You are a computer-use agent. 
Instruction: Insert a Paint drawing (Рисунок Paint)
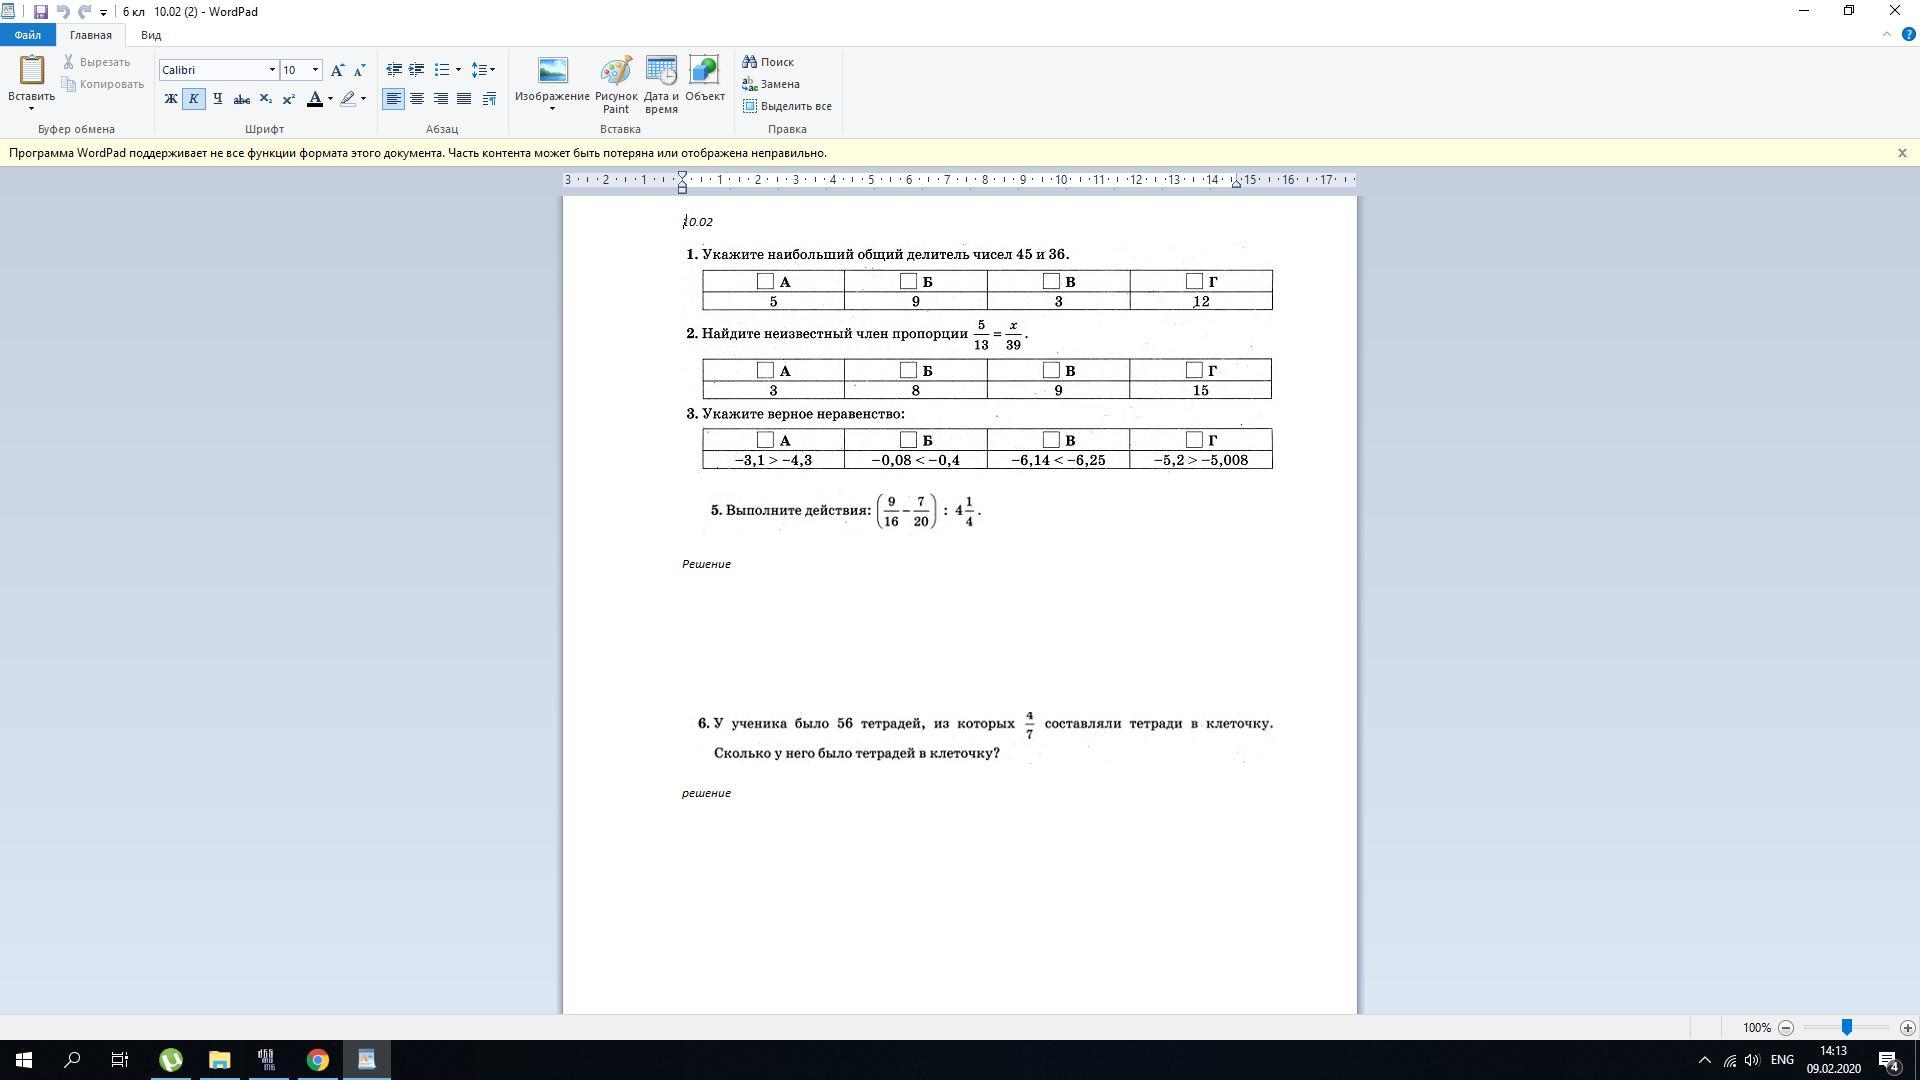tap(616, 84)
